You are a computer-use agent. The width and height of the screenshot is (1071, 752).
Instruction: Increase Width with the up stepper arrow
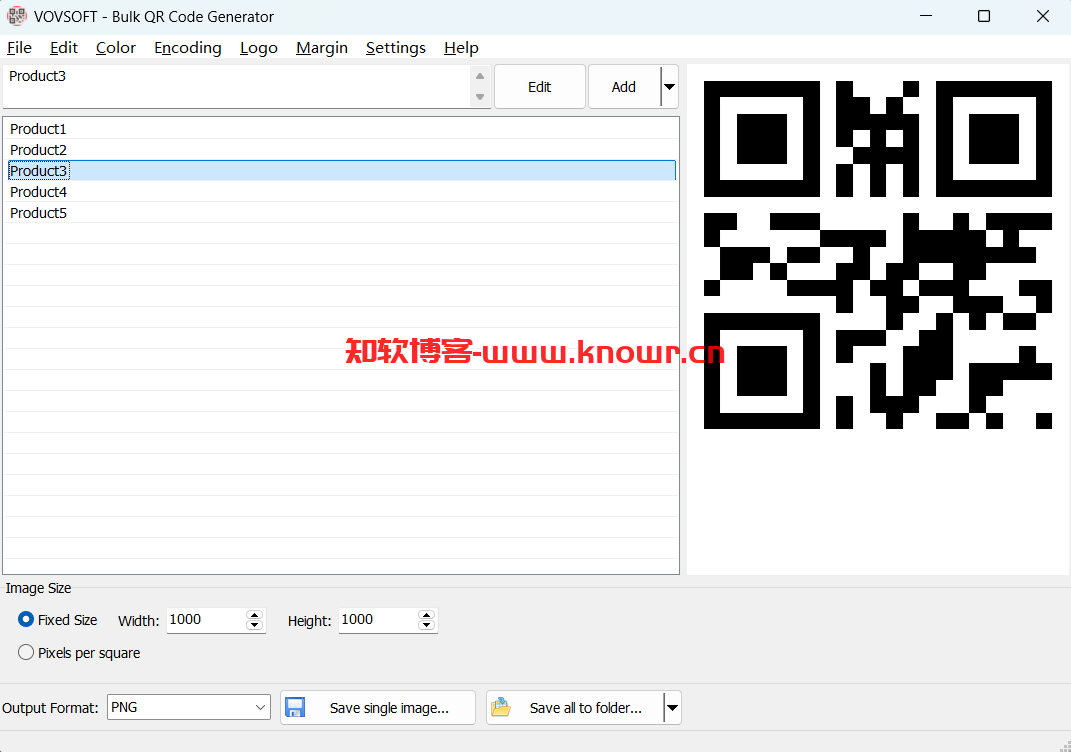point(255,615)
